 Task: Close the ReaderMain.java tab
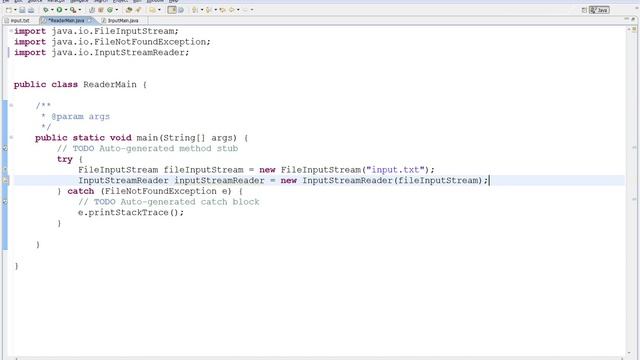coord(89,20)
